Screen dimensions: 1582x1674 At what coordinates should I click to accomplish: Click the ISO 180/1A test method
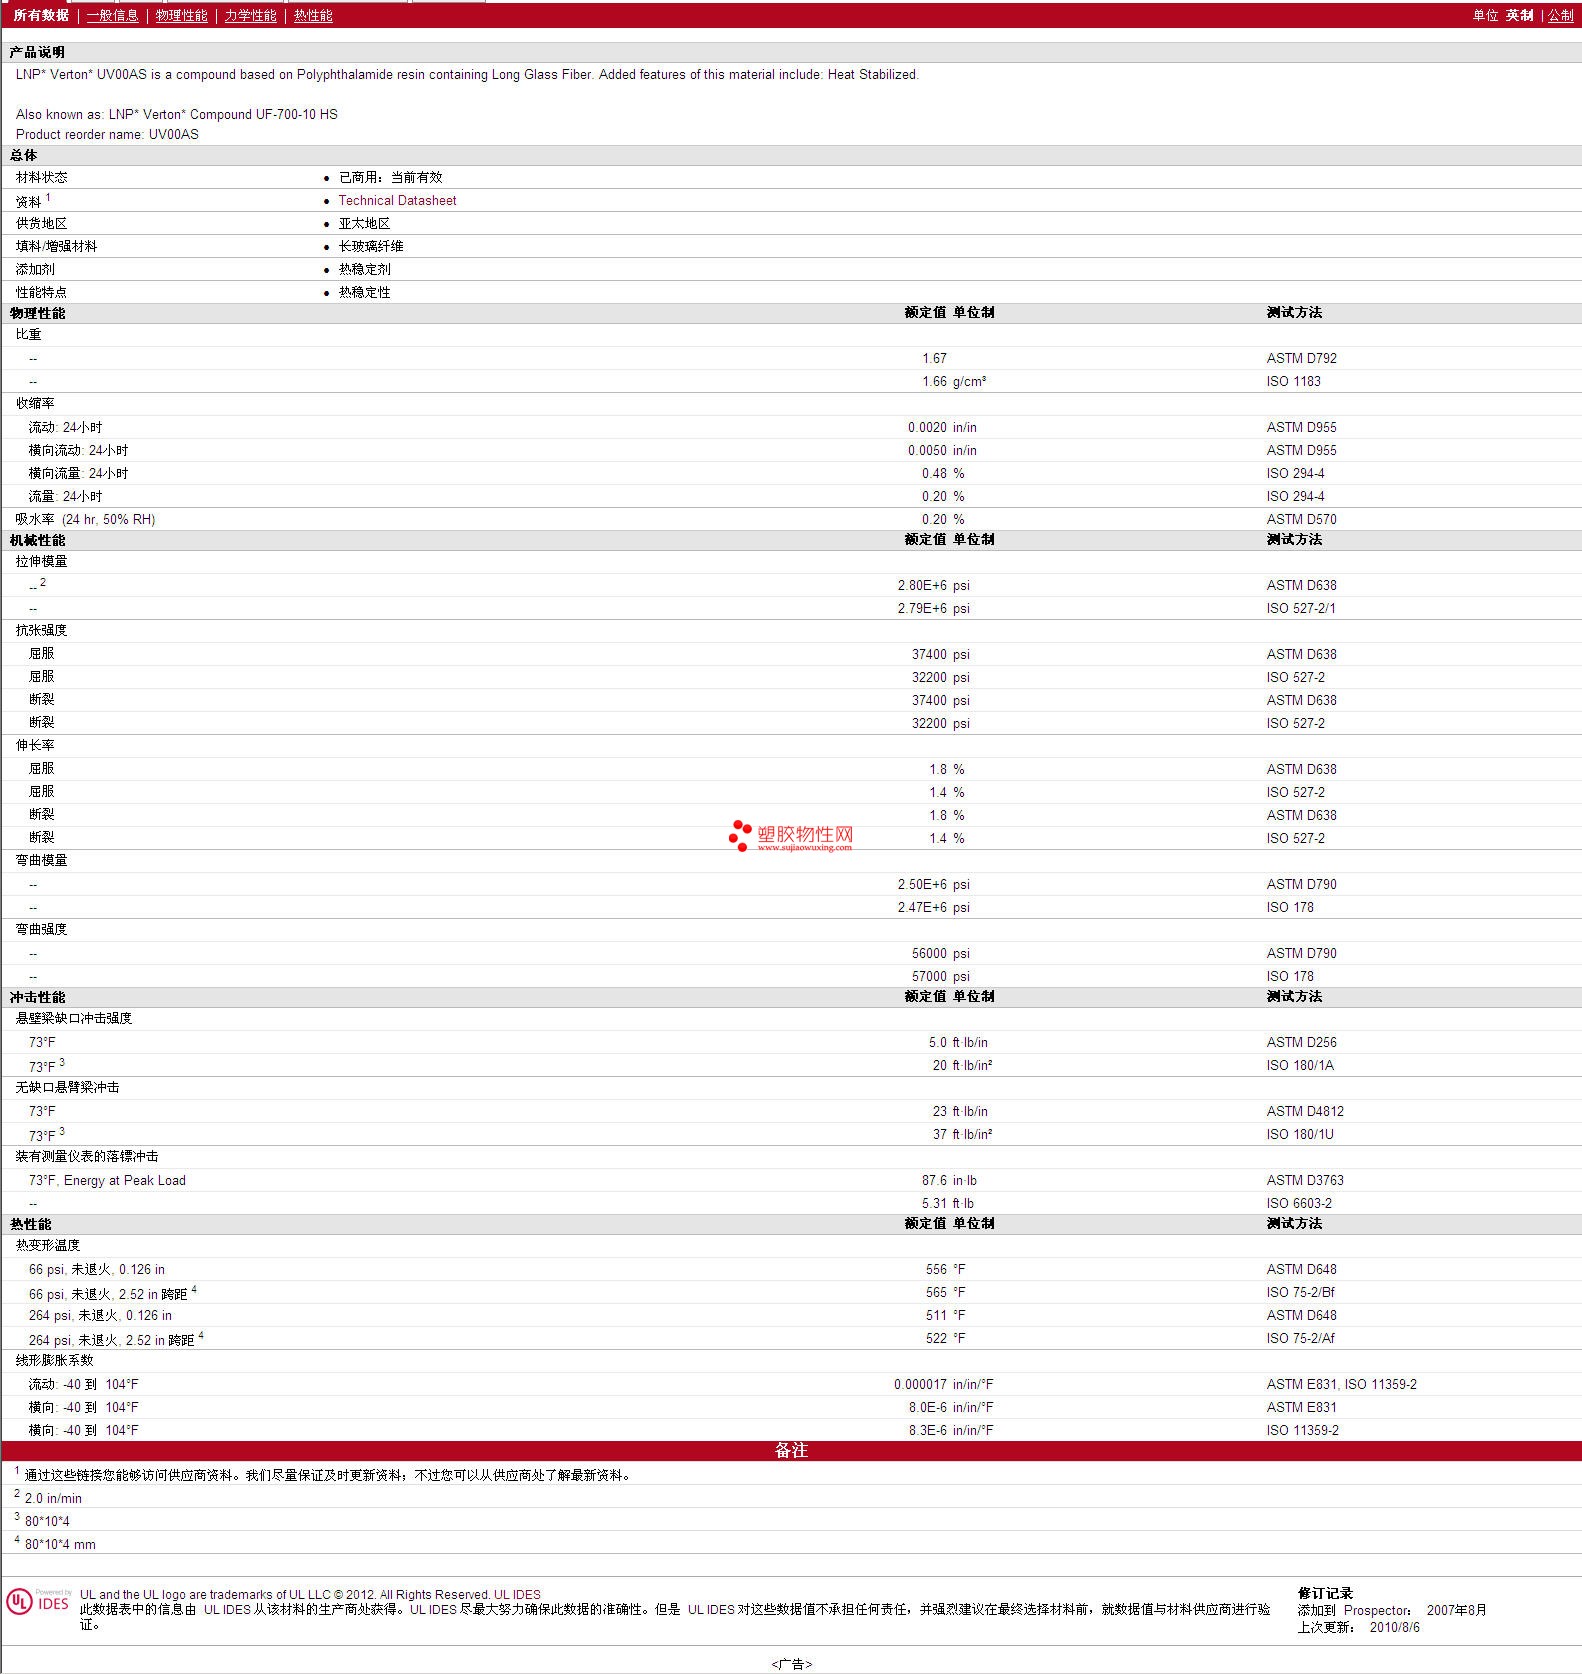[1300, 1065]
